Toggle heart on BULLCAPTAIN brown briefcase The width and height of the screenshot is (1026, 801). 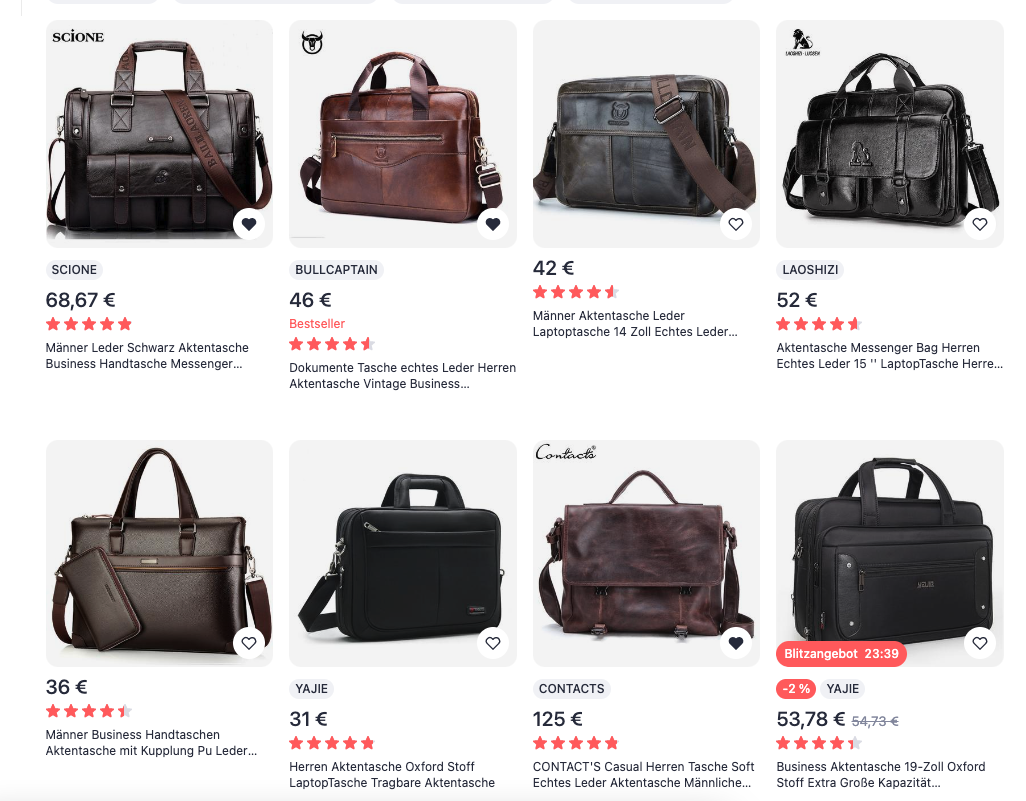tap(493, 224)
